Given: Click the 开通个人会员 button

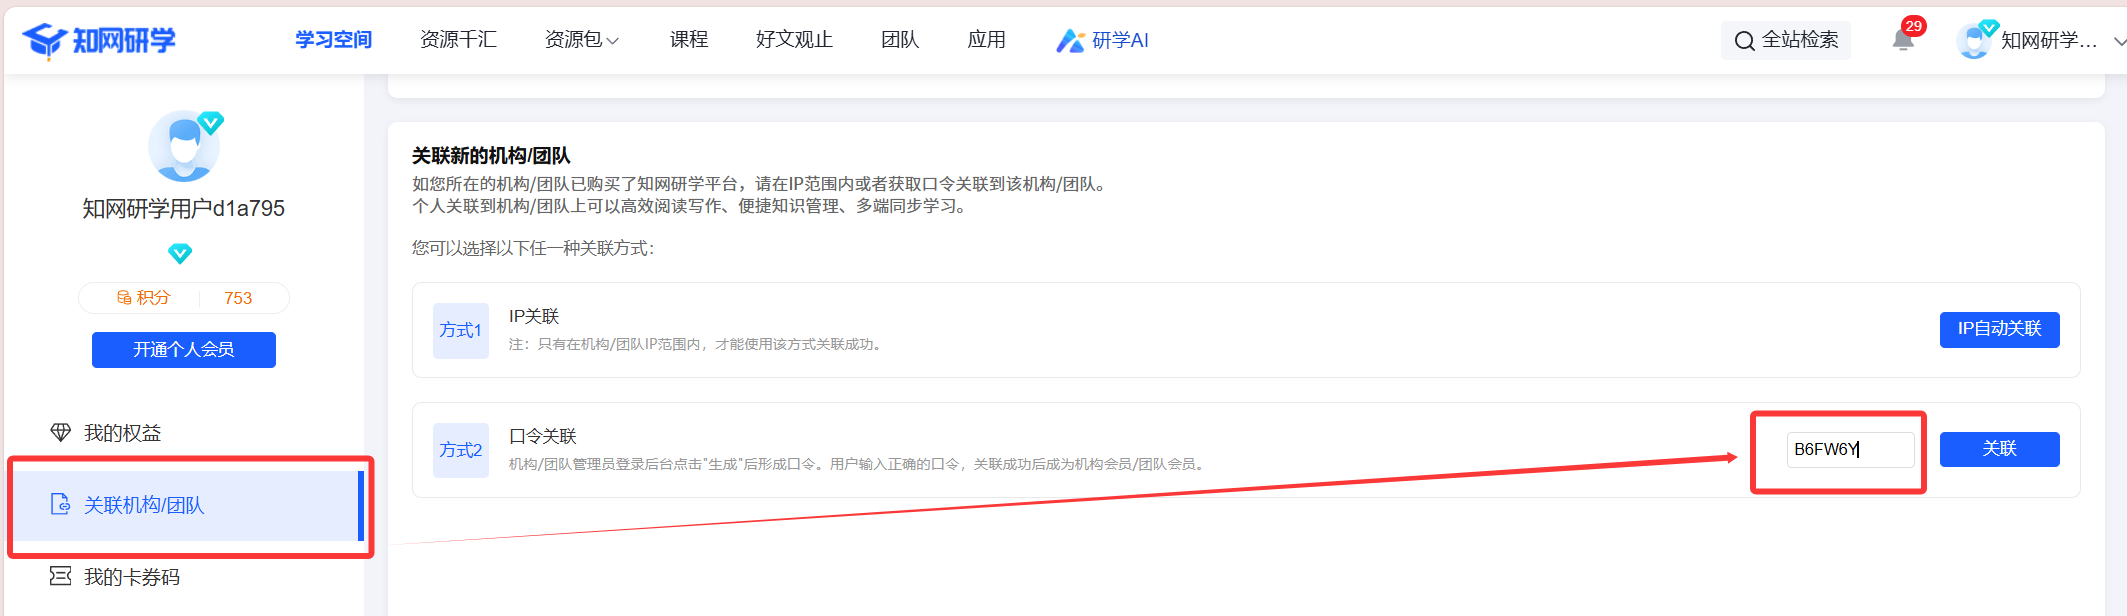Looking at the screenshot, I should pos(184,350).
